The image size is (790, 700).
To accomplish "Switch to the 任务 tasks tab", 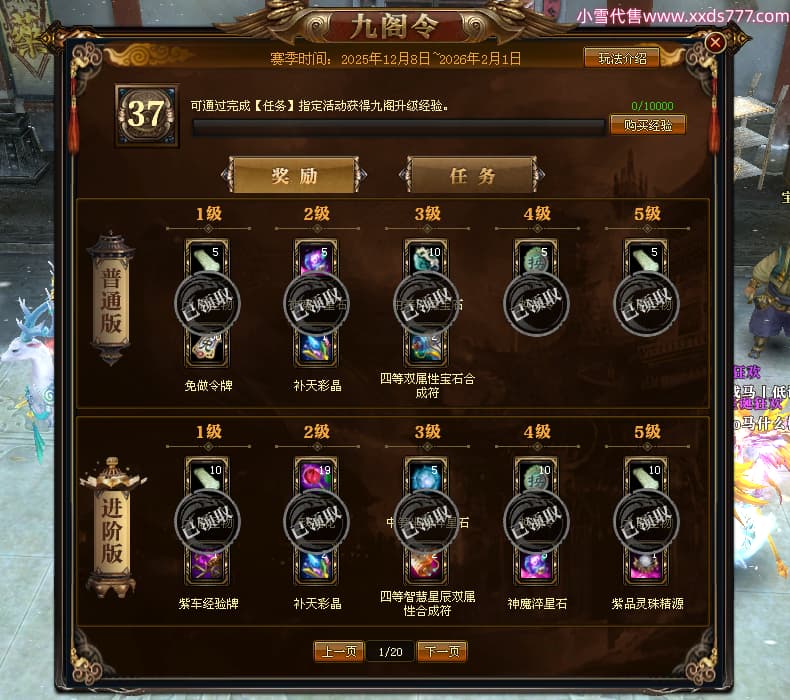I will tap(472, 175).
